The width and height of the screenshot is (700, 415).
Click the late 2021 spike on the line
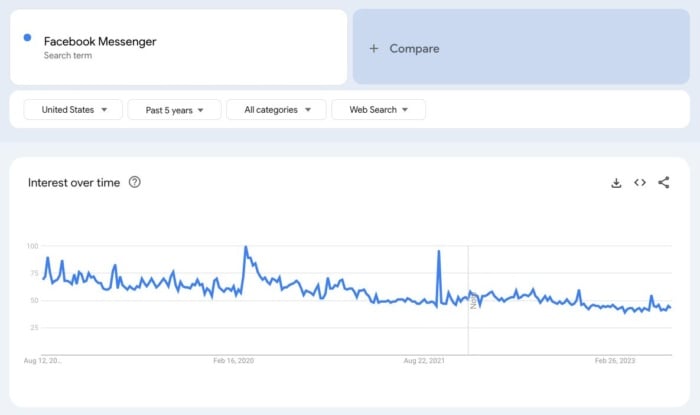coord(439,251)
